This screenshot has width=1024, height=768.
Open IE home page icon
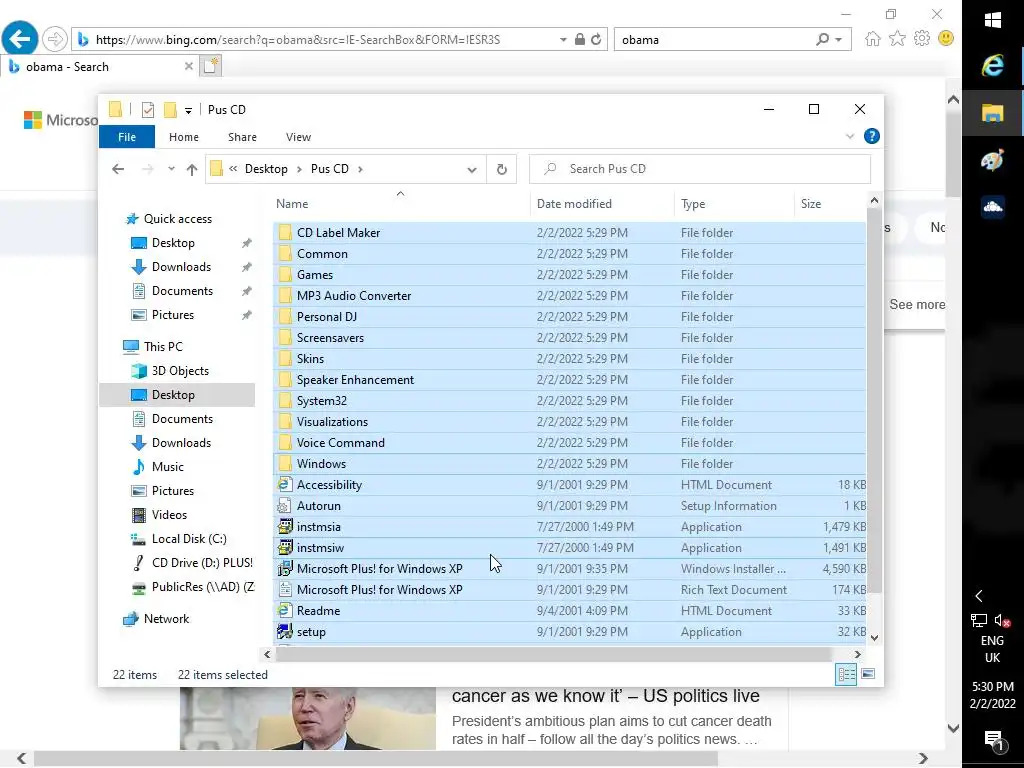(x=872, y=39)
